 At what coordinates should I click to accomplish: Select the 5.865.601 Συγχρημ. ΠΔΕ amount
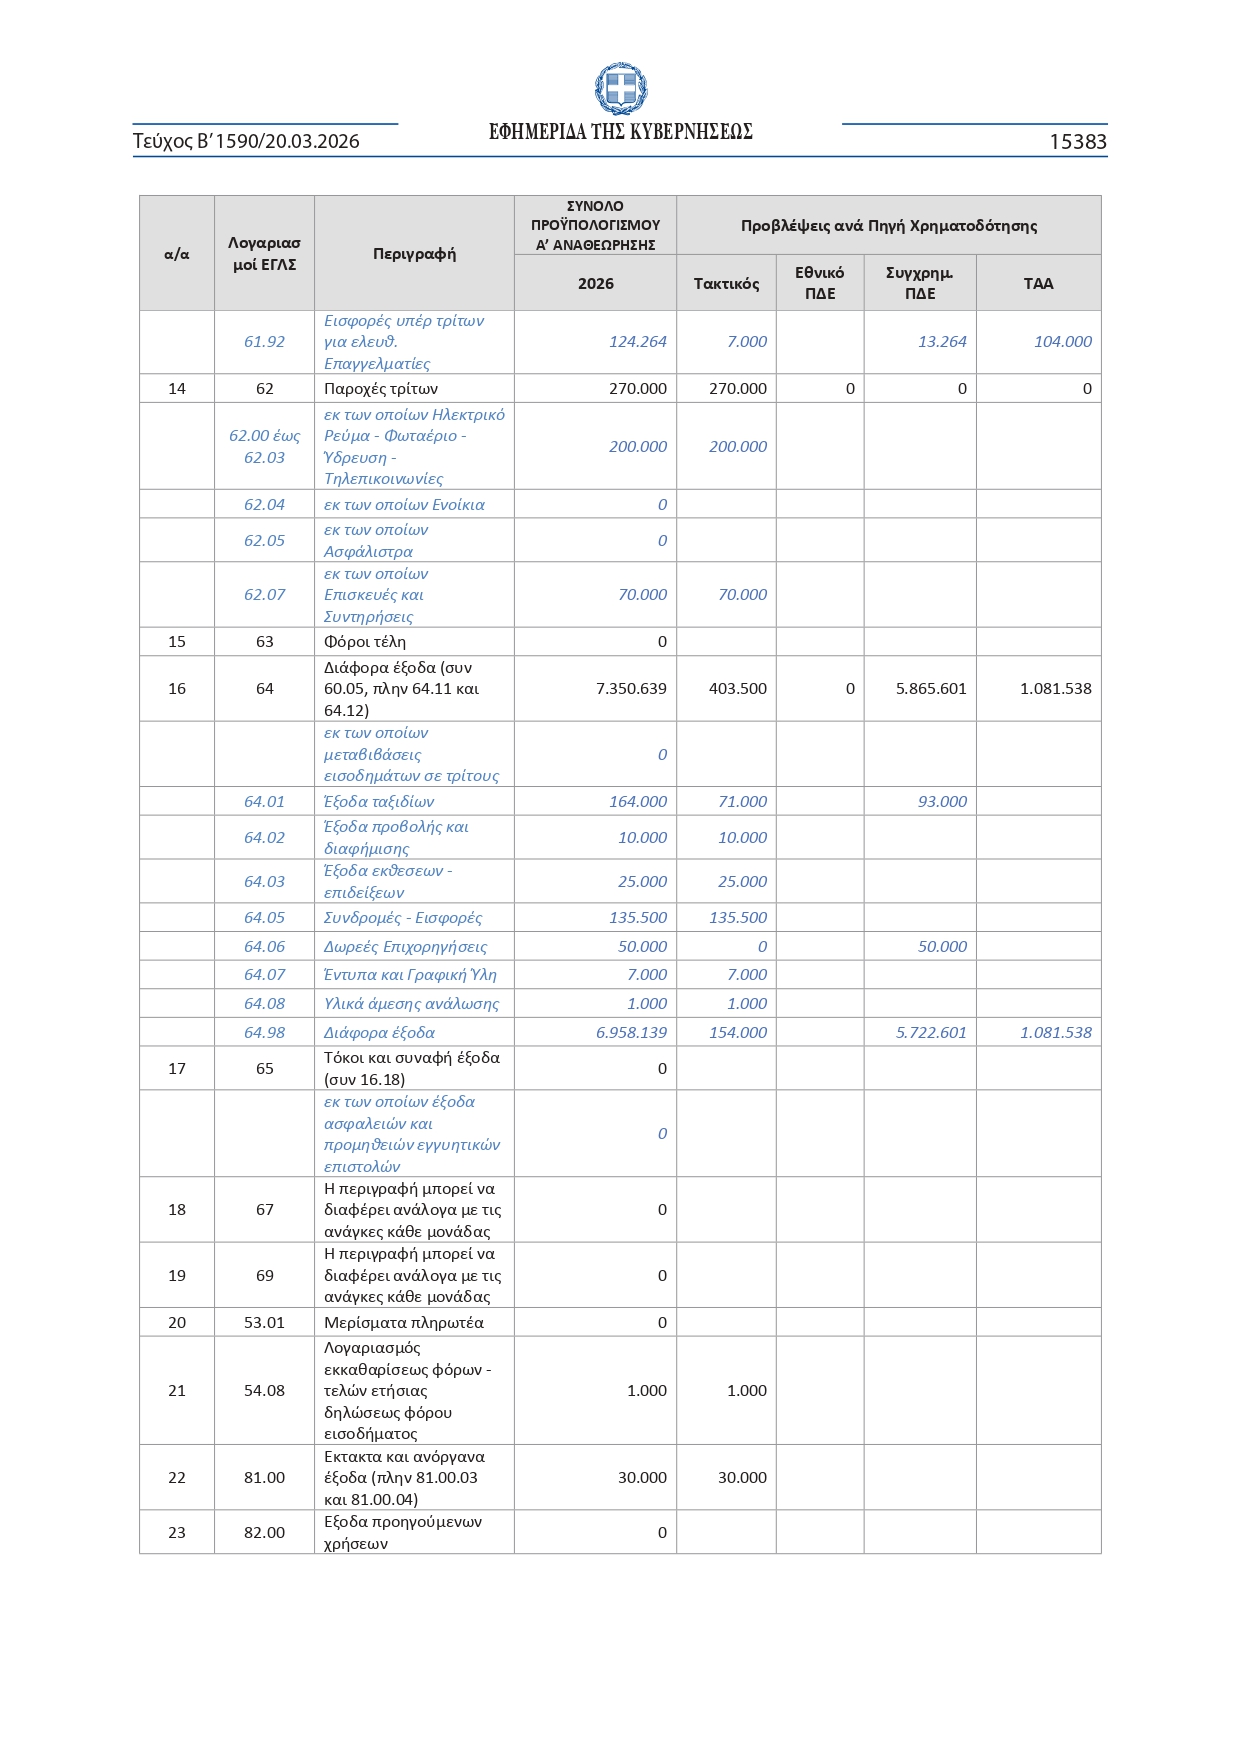930,689
